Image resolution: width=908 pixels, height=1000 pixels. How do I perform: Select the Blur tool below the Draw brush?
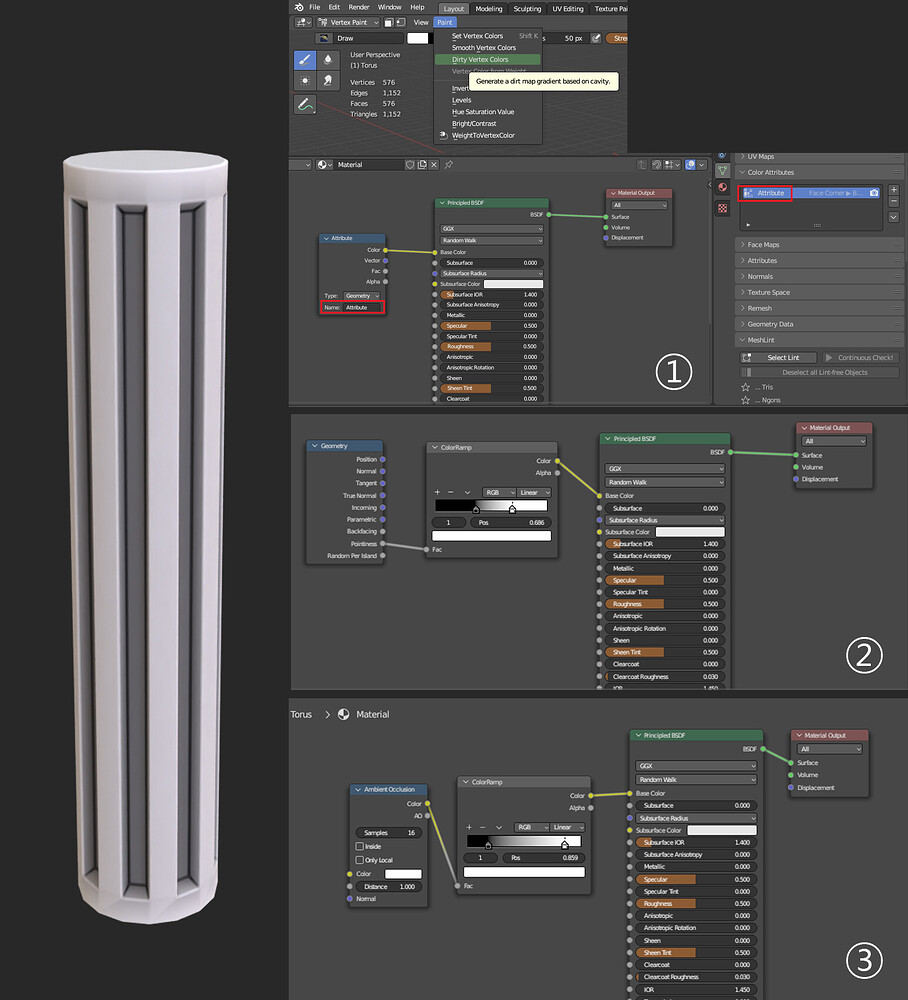pos(328,60)
